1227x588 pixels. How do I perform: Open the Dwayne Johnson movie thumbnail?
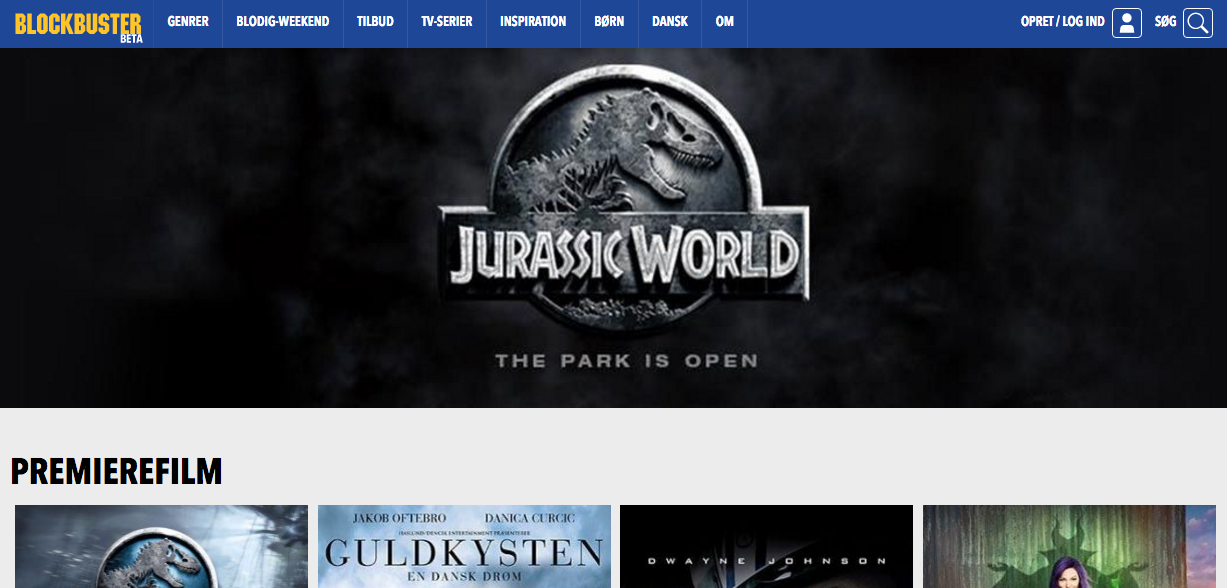coord(766,546)
